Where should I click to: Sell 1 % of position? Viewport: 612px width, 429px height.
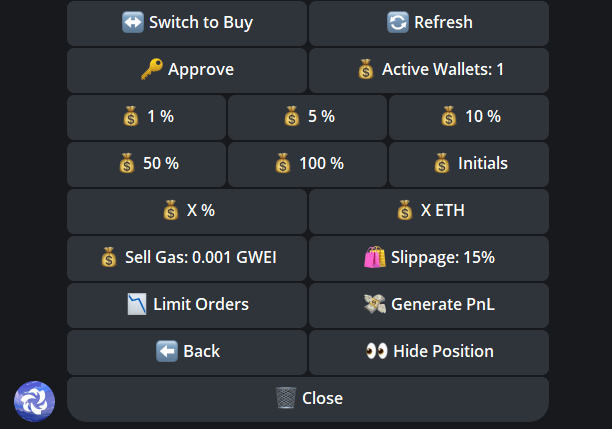147,117
